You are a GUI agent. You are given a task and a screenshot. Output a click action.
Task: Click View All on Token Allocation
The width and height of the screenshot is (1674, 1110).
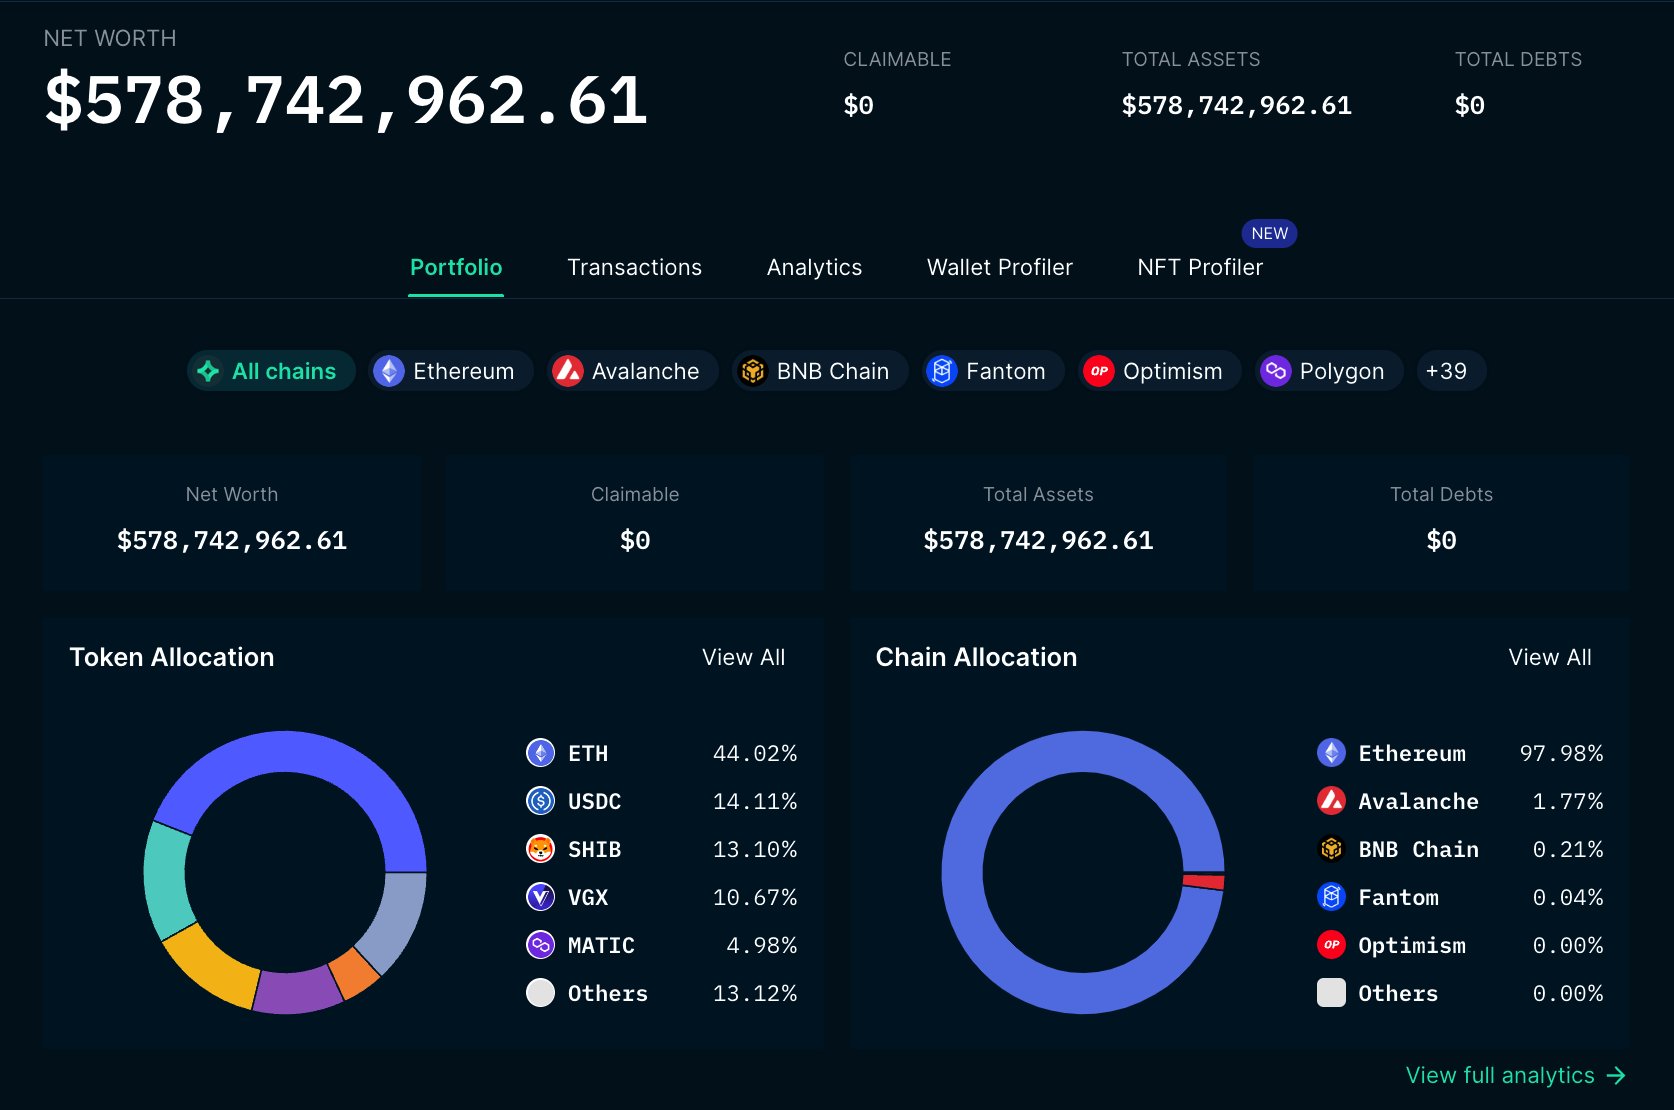(743, 657)
